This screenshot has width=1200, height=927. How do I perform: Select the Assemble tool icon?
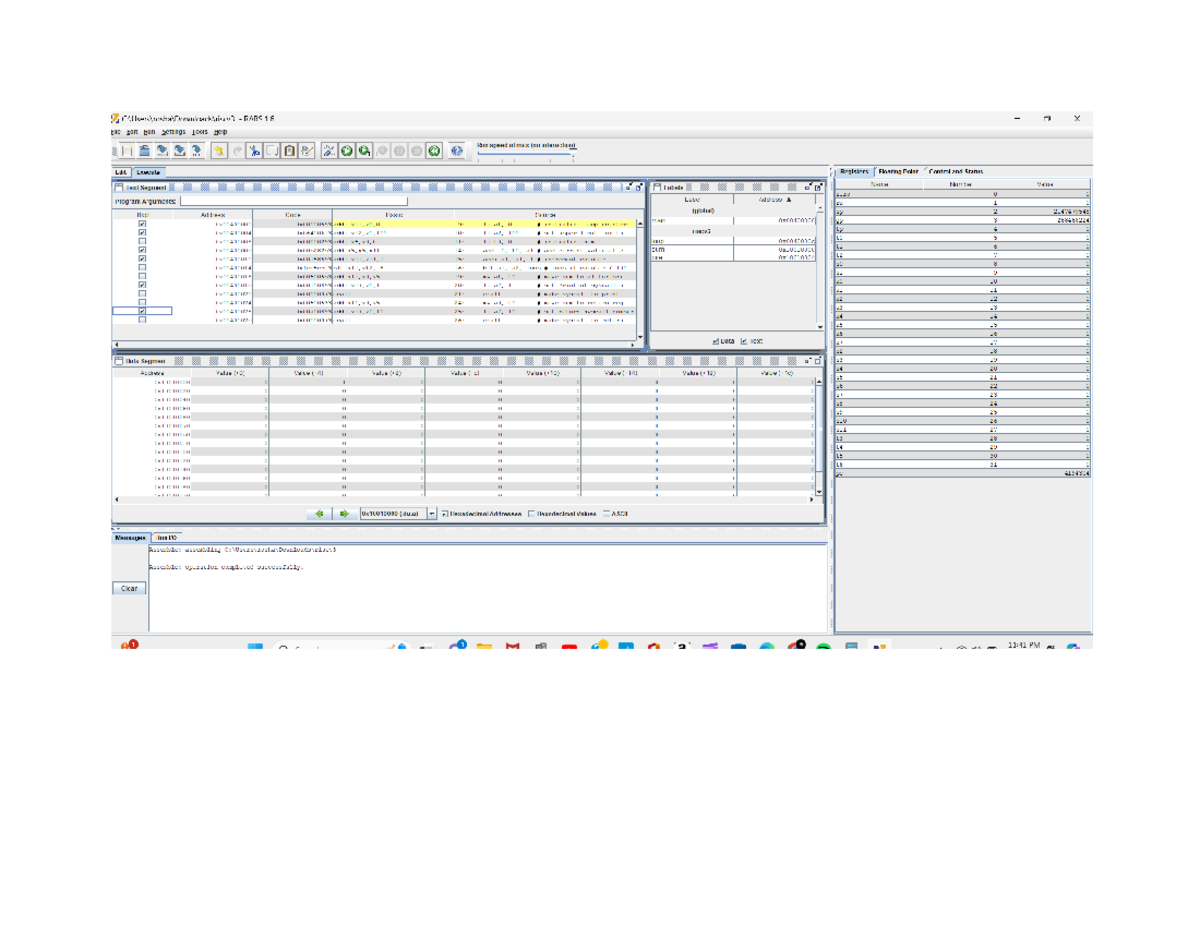click(330, 150)
